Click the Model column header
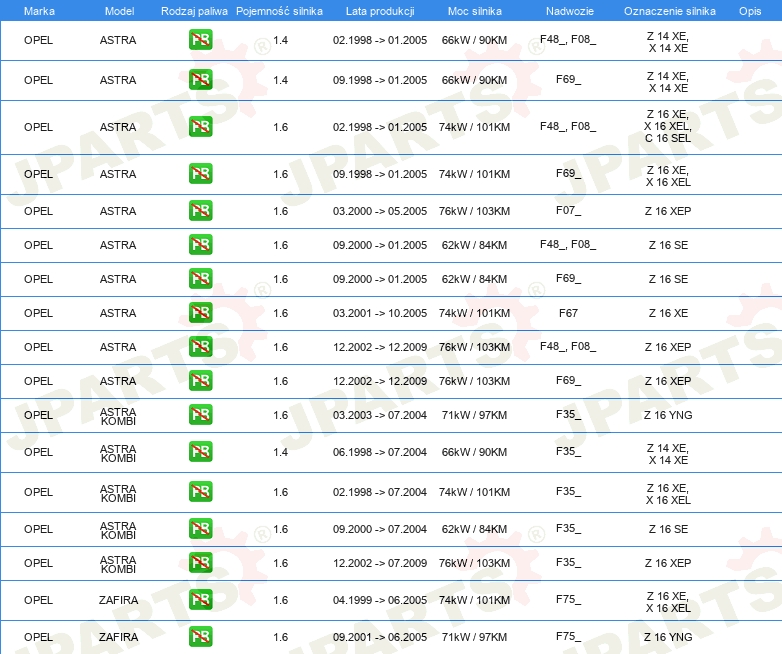Image resolution: width=782 pixels, height=654 pixels. [x=119, y=11]
